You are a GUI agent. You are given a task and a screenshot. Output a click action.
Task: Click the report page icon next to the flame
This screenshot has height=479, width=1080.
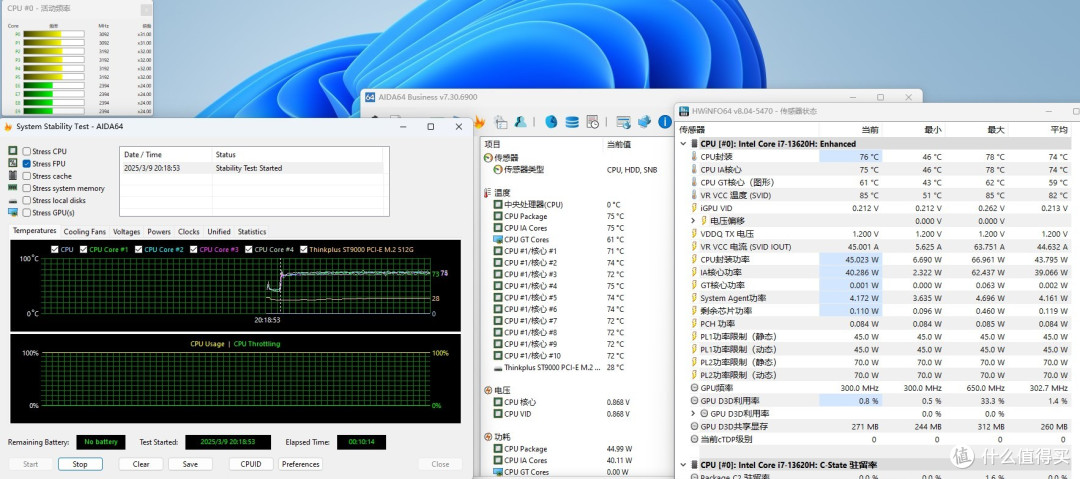pyautogui.click(x=501, y=122)
